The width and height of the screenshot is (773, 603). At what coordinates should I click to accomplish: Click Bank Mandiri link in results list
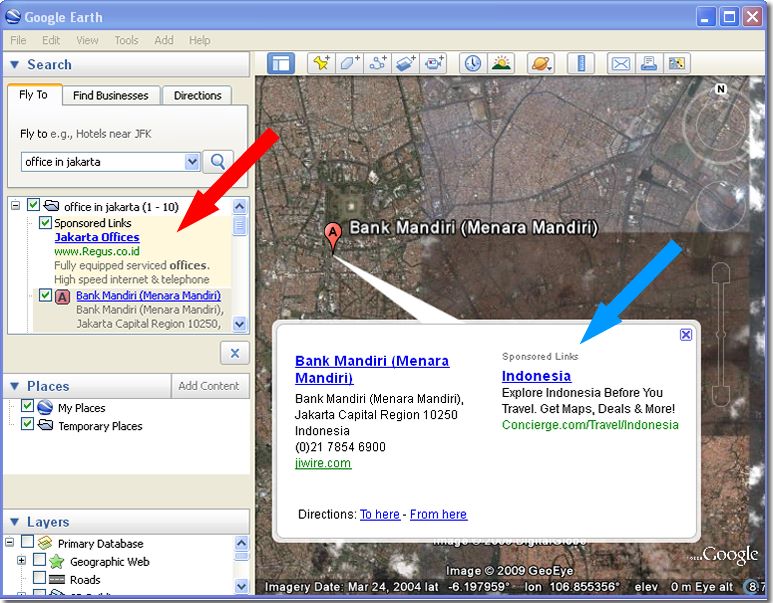(x=148, y=295)
